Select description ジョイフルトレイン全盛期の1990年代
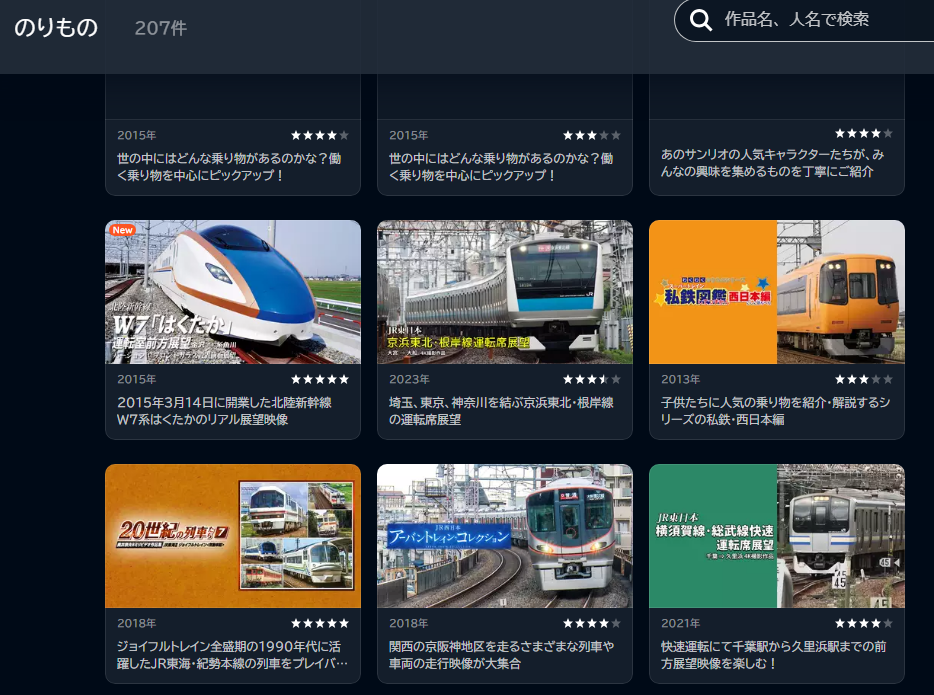934x695 pixels. (232, 655)
